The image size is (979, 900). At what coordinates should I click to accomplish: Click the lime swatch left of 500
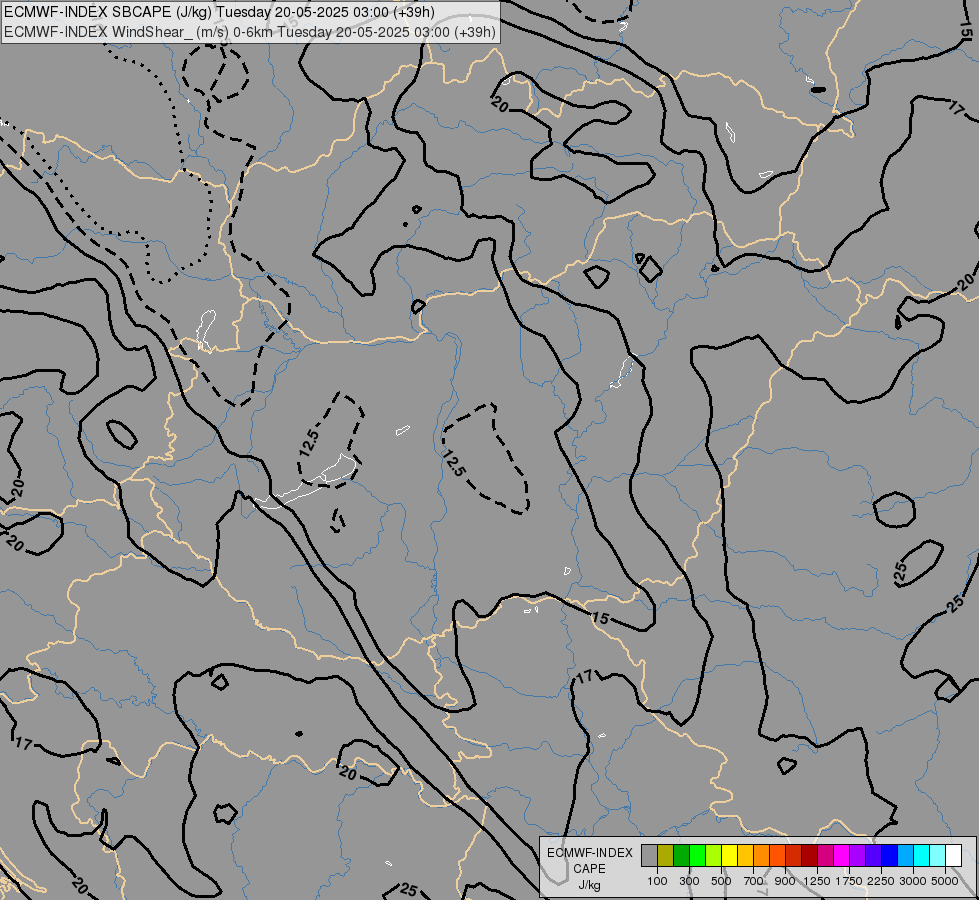(714, 855)
